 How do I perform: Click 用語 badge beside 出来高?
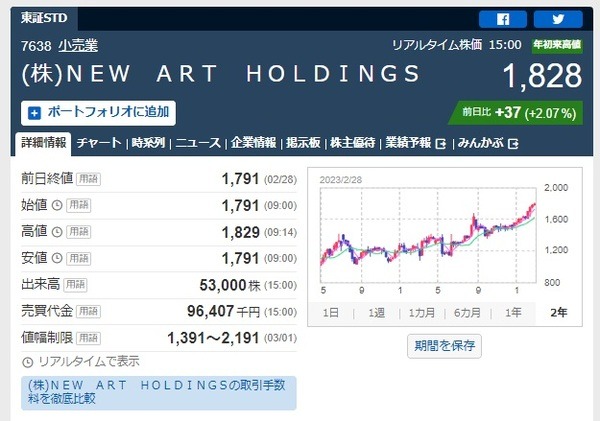(87, 284)
